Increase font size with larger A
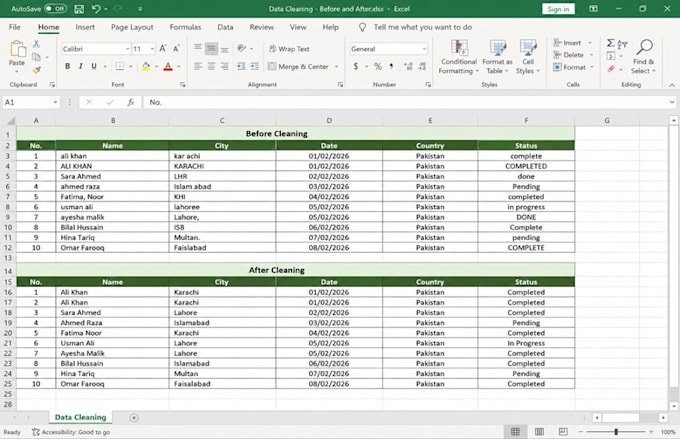Screen dimensions: 680x439 pyautogui.click(x=163, y=49)
